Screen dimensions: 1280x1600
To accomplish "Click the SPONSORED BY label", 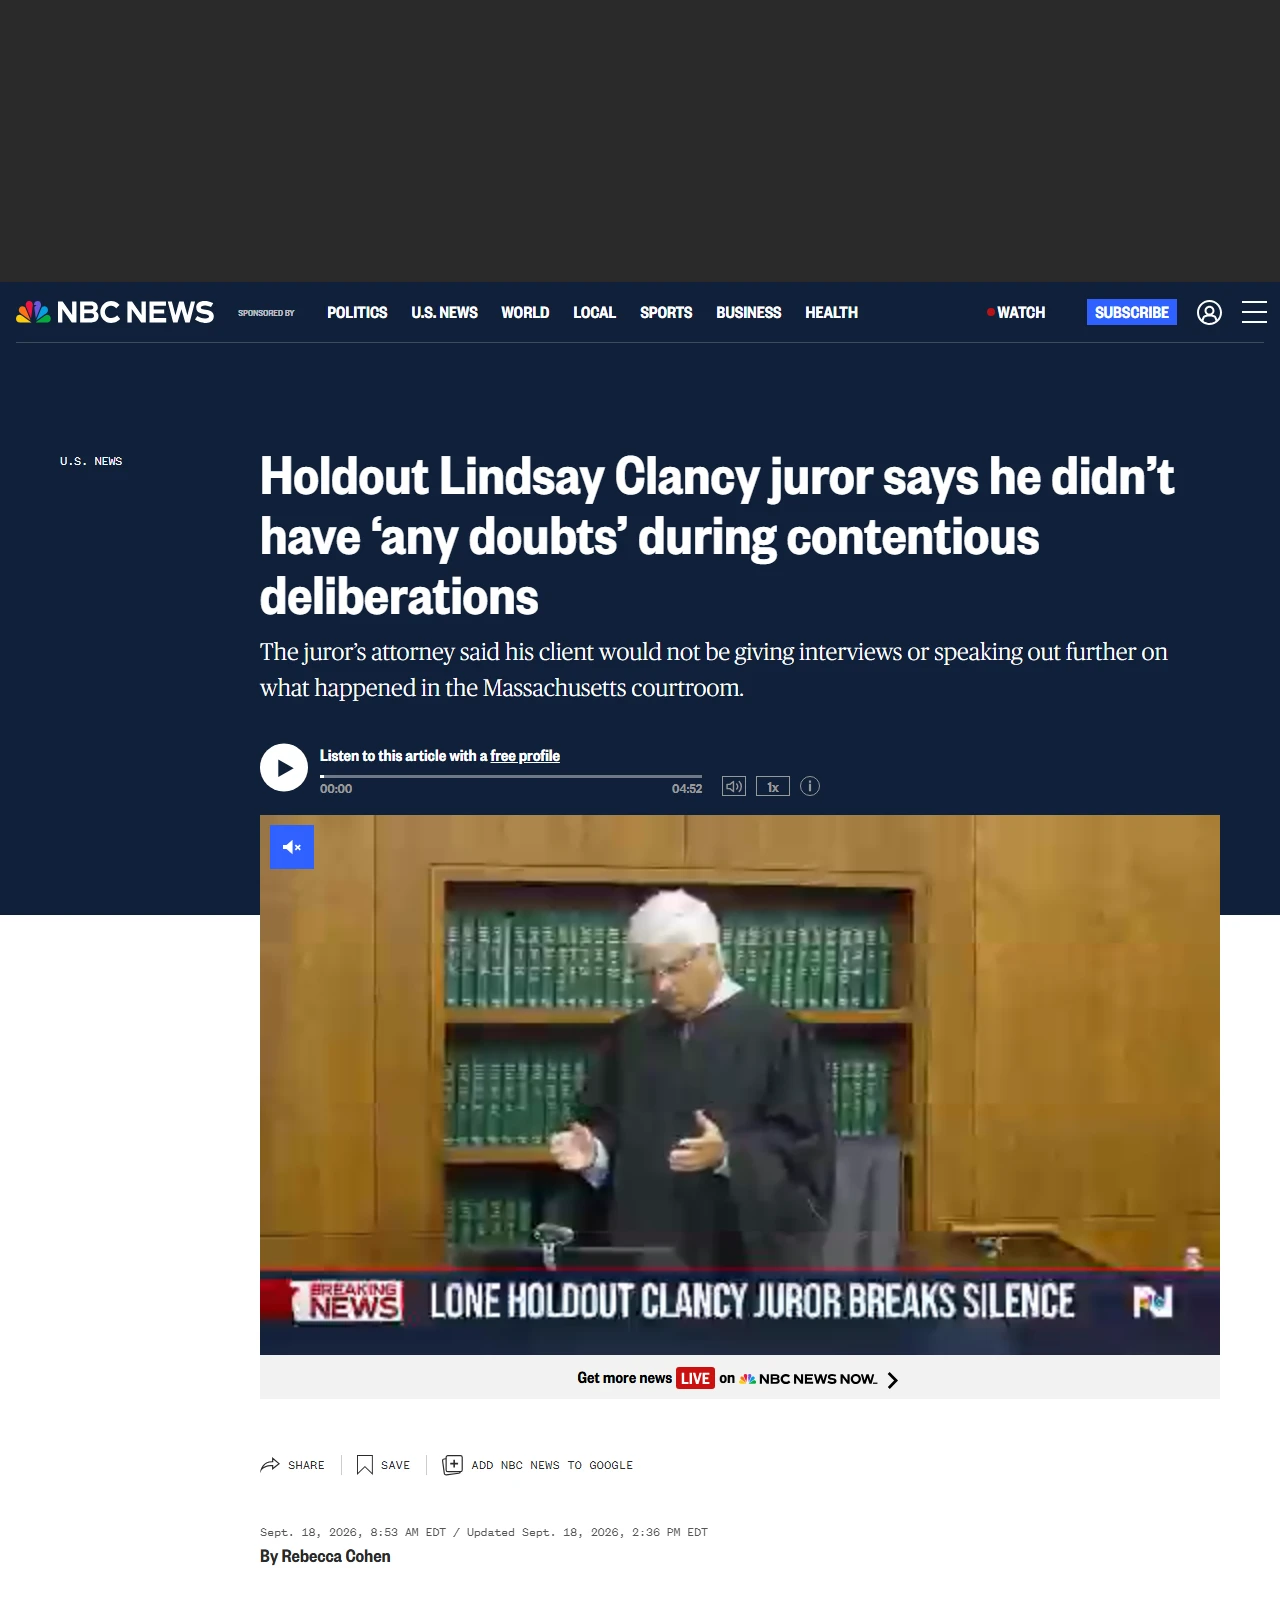I will coord(266,313).
